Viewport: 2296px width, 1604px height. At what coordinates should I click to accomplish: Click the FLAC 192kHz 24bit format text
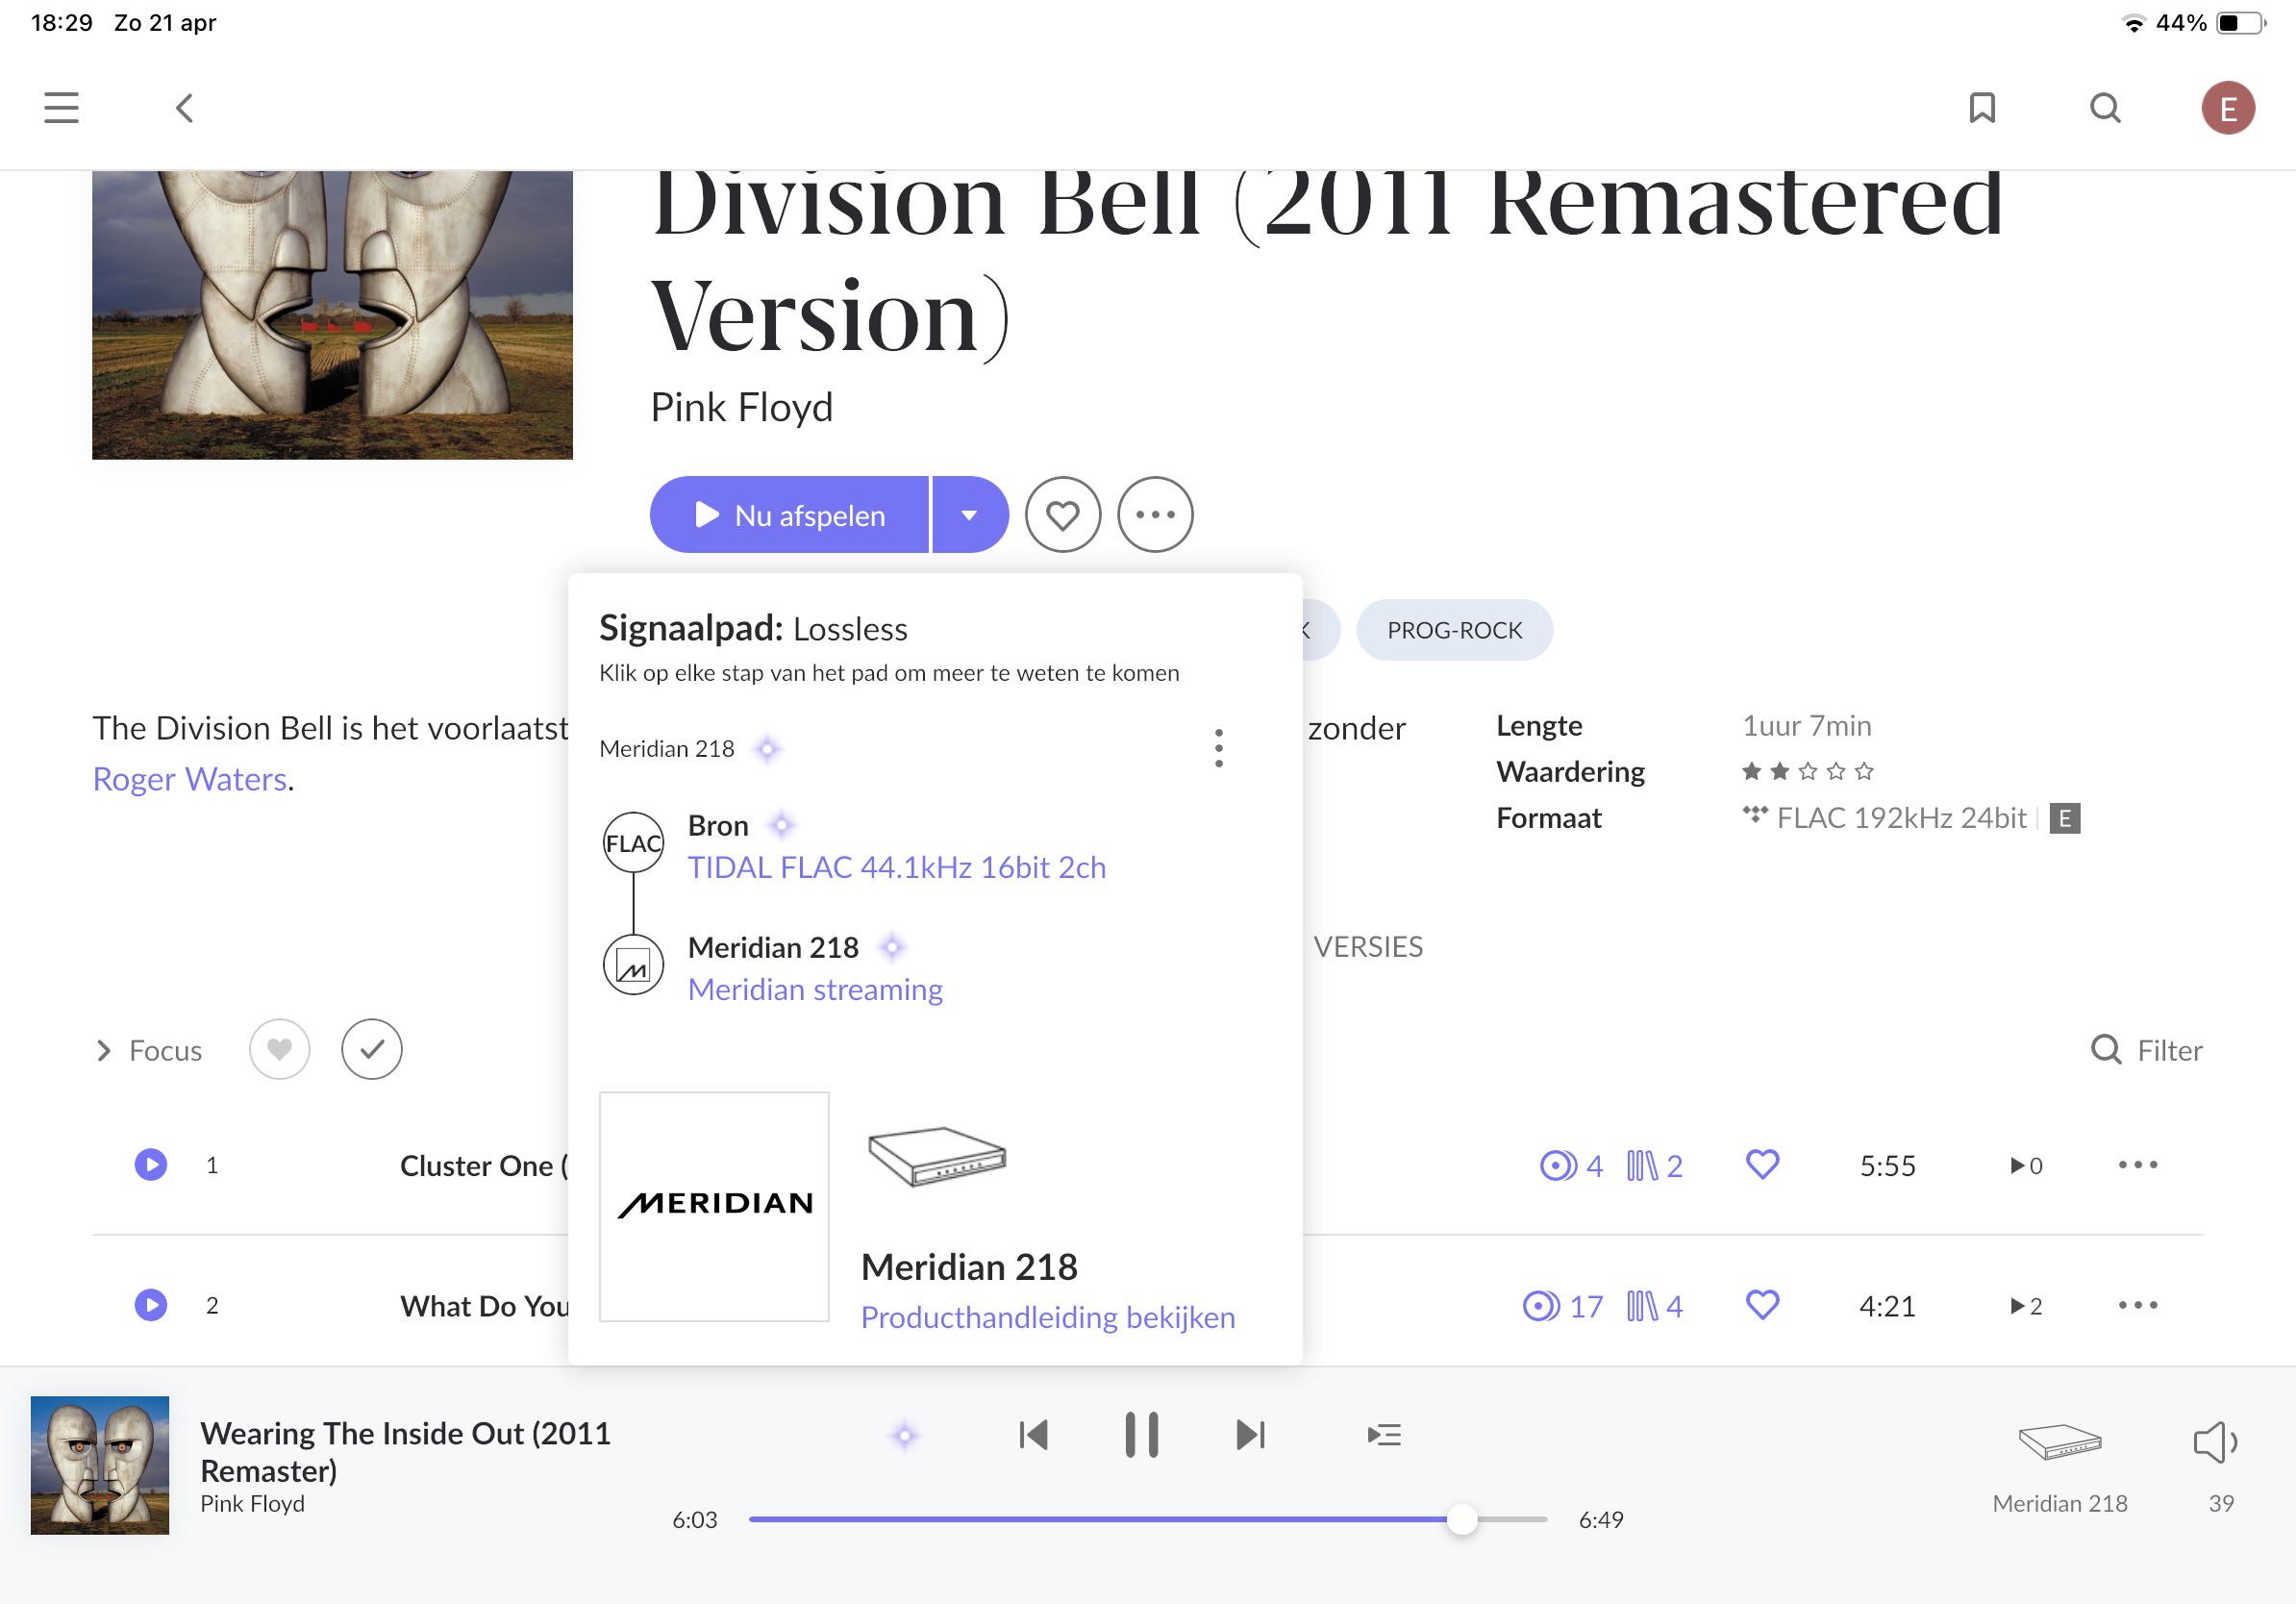click(1901, 818)
